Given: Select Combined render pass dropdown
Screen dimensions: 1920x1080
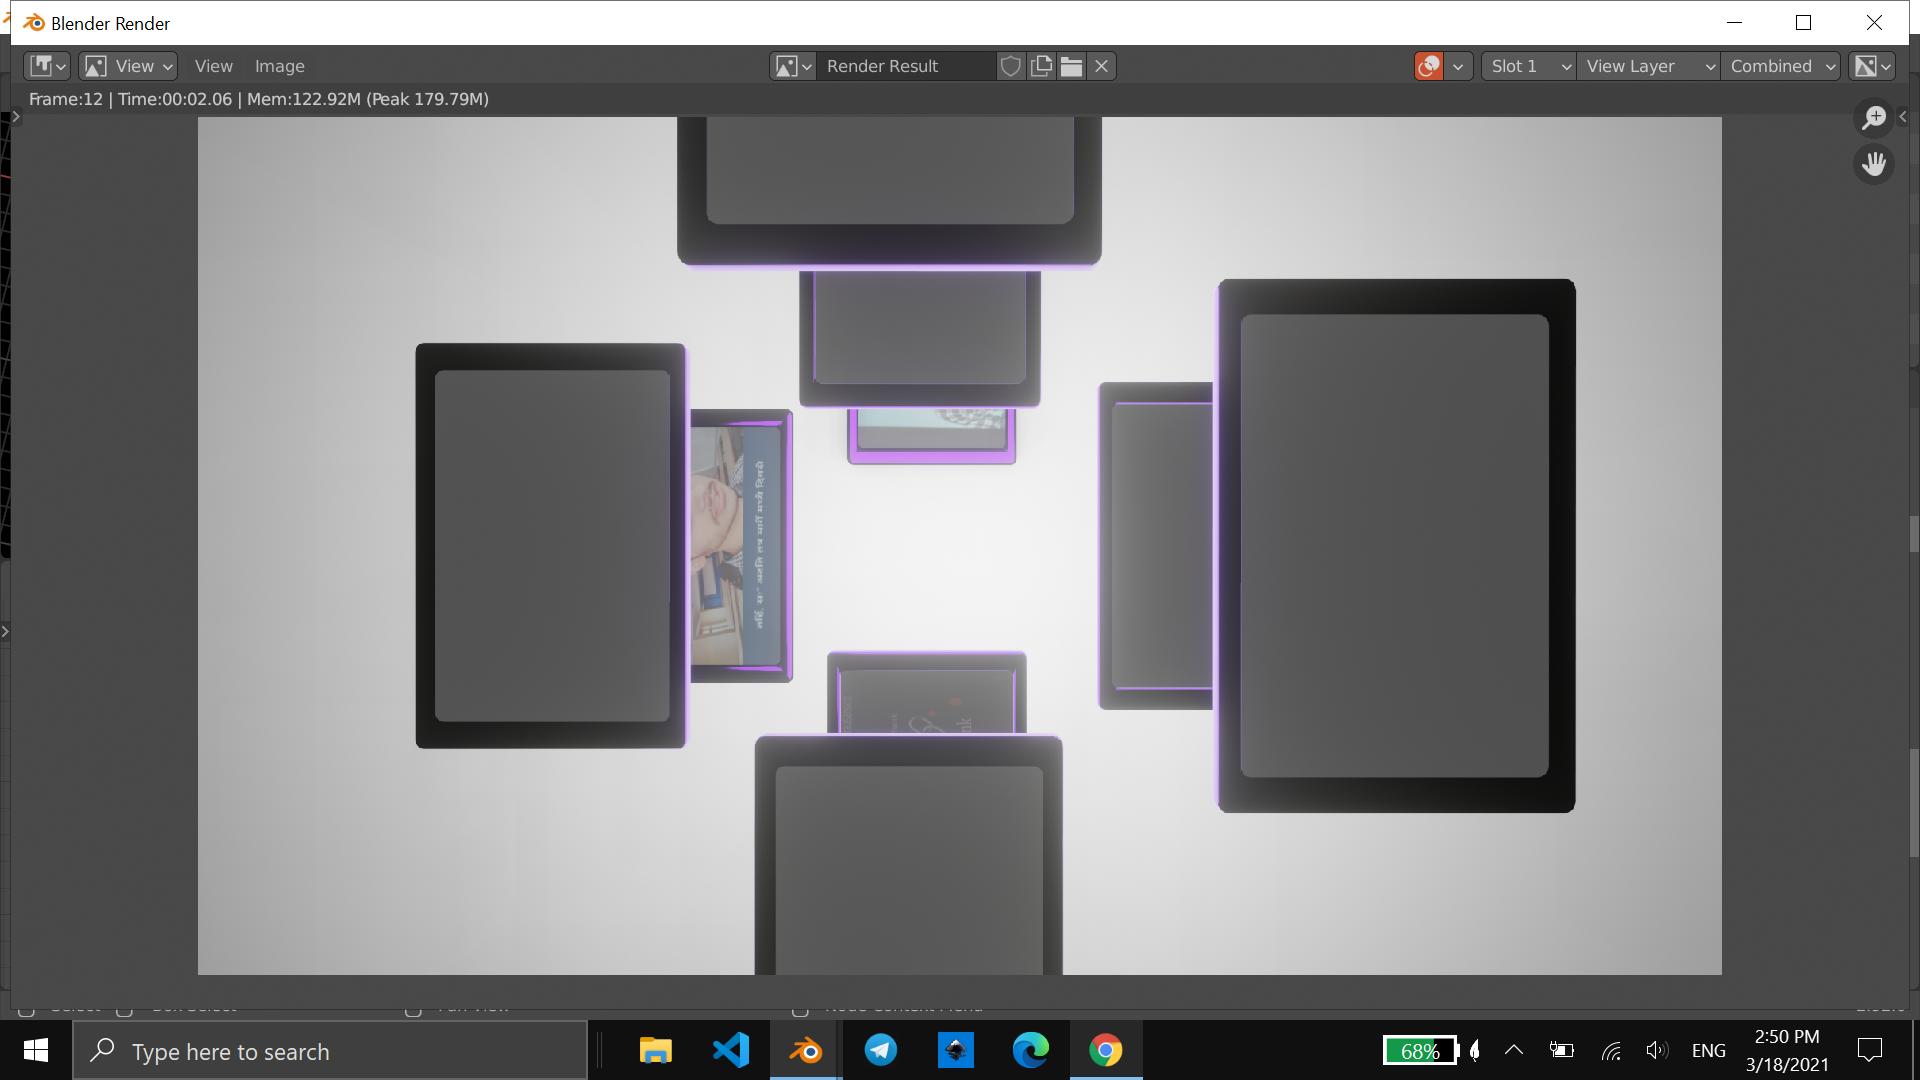Looking at the screenshot, I should click(x=1780, y=65).
